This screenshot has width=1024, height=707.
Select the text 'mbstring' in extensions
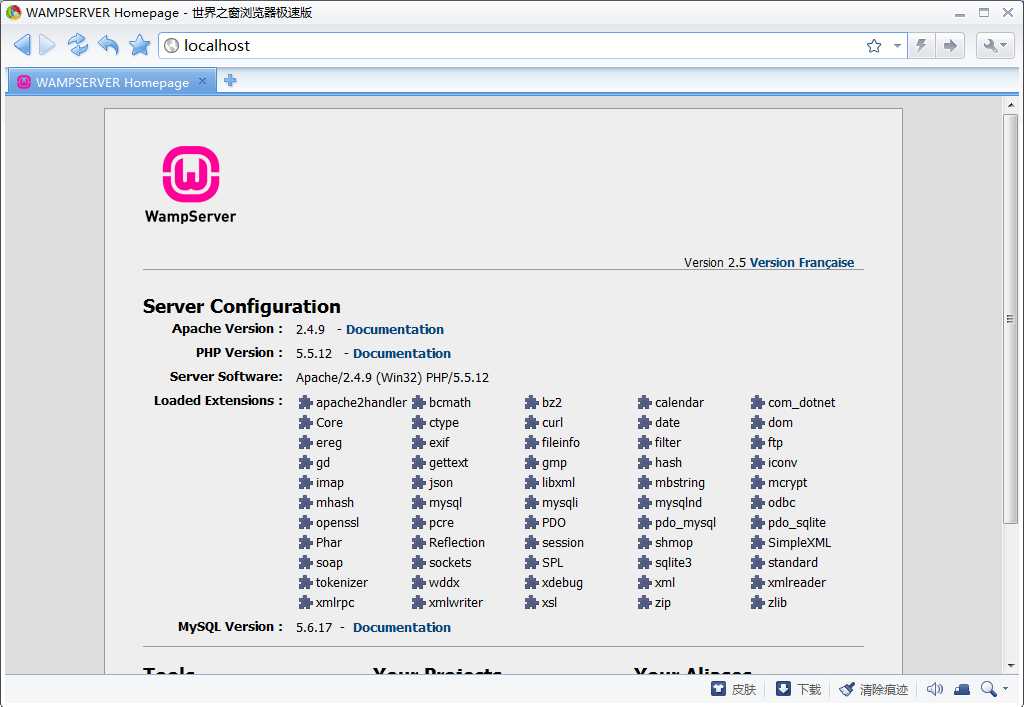680,483
